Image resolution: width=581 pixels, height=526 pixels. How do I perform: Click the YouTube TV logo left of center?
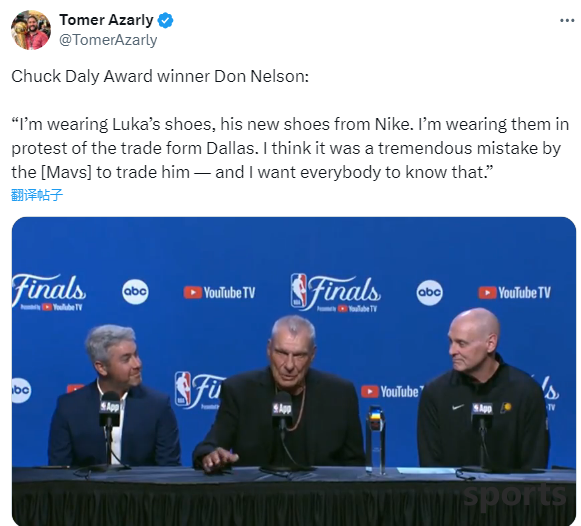(x=219, y=293)
